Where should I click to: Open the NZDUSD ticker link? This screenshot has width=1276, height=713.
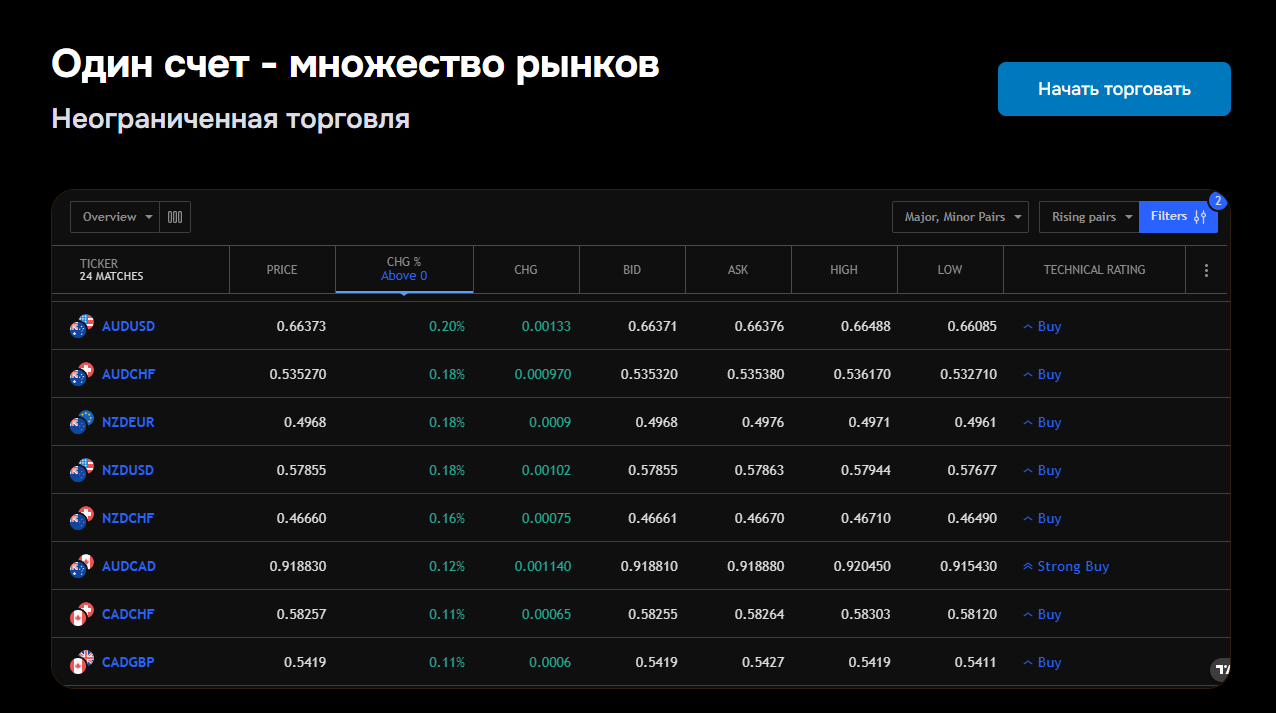128,470
